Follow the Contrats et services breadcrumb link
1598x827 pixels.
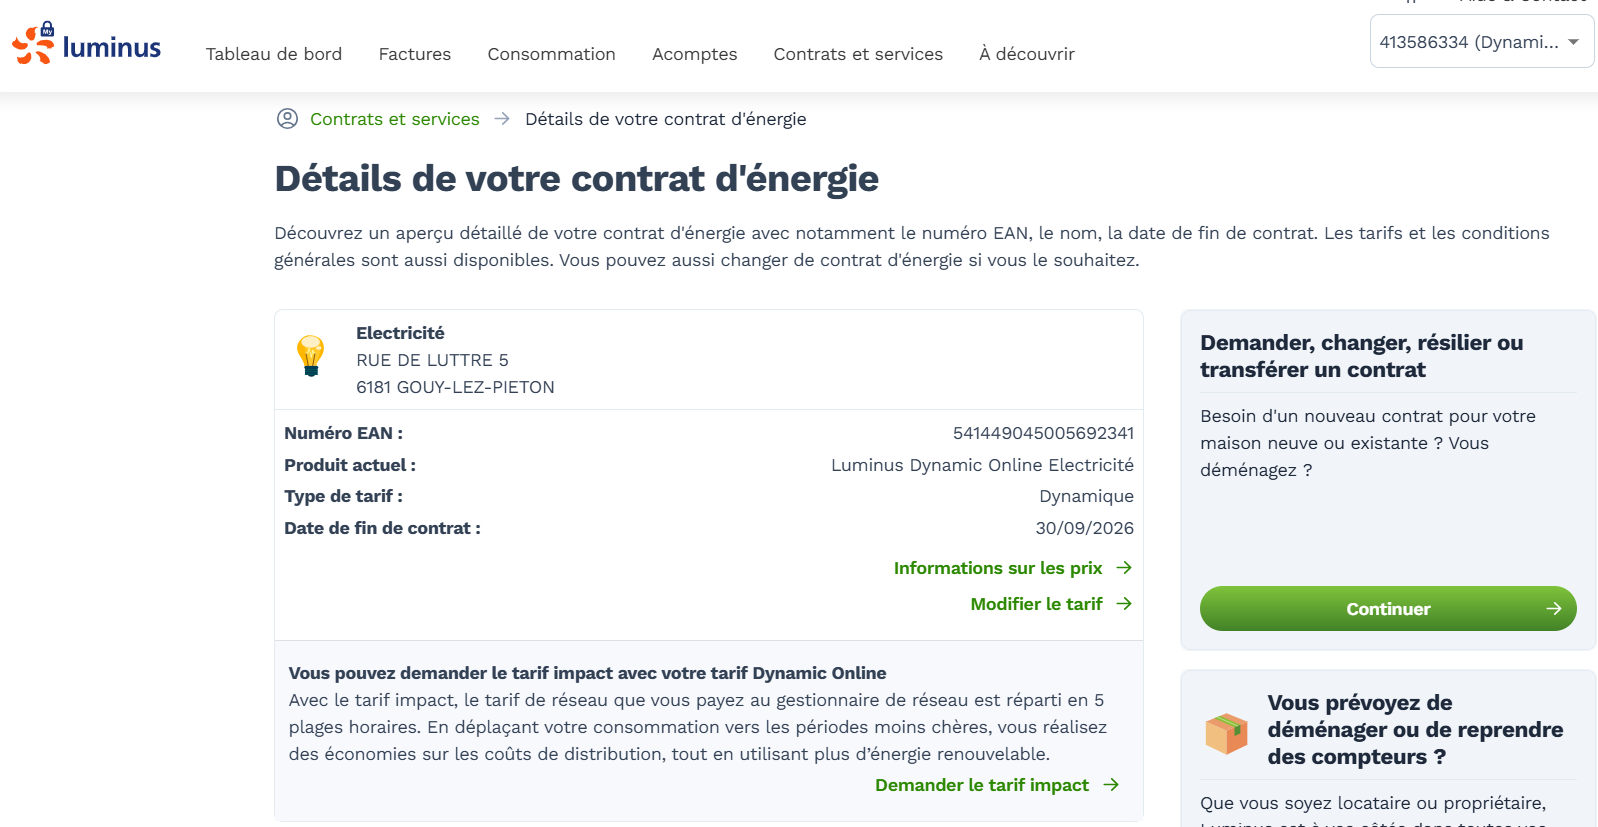[395, 119]
